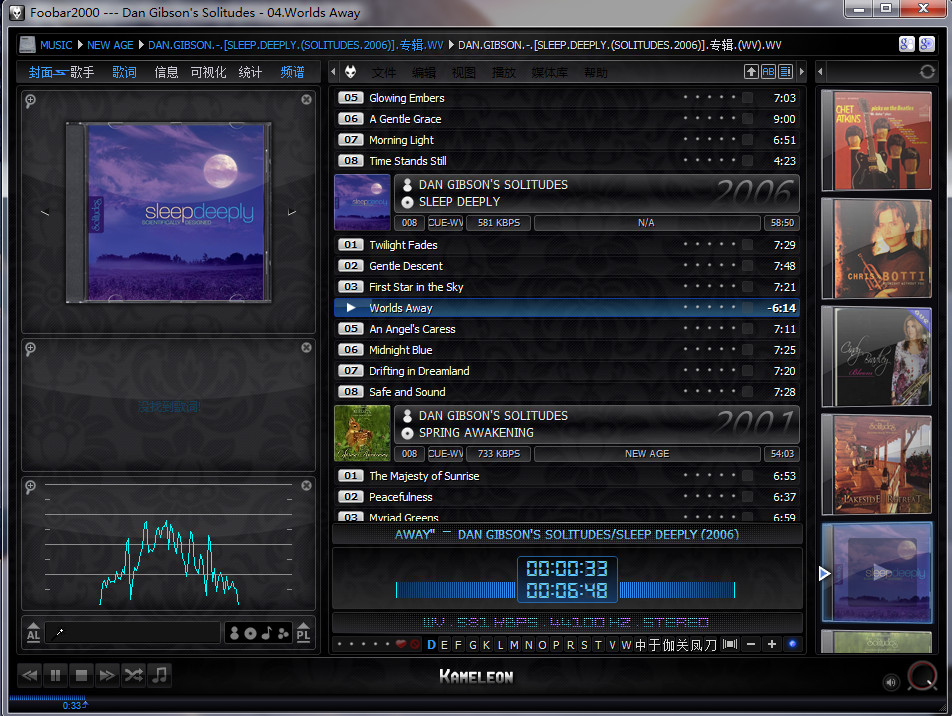Stop playback with the stop button
The width and height of the screenshot is (952, 716).
(x=81, y=675)
